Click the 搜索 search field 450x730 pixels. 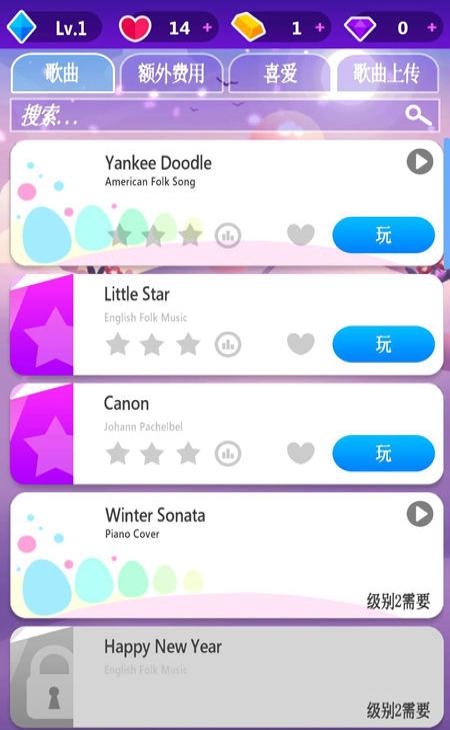225,115
